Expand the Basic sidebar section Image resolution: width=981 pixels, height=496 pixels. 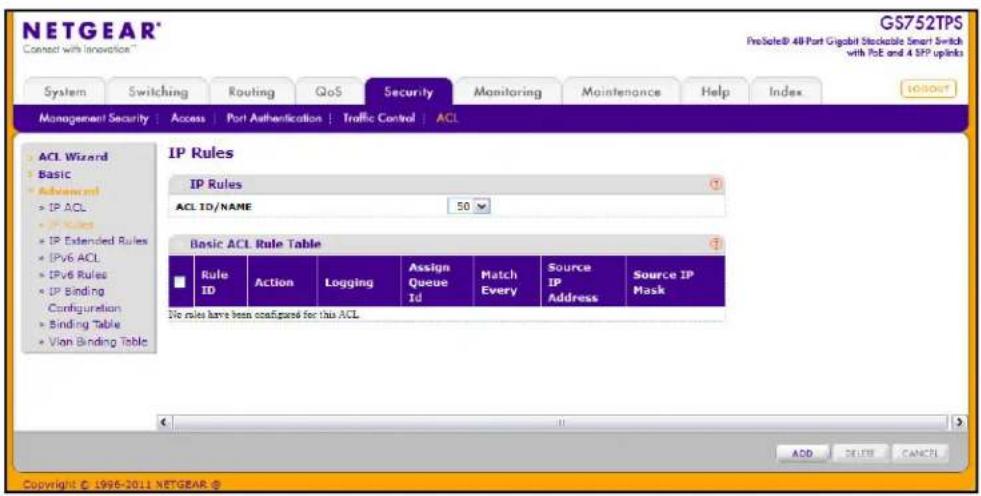[x=54, y=175]
